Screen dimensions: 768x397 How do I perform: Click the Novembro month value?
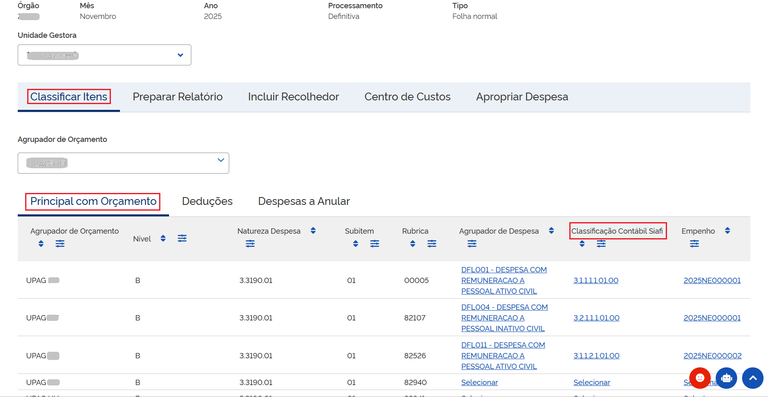(x=98, y=16)
